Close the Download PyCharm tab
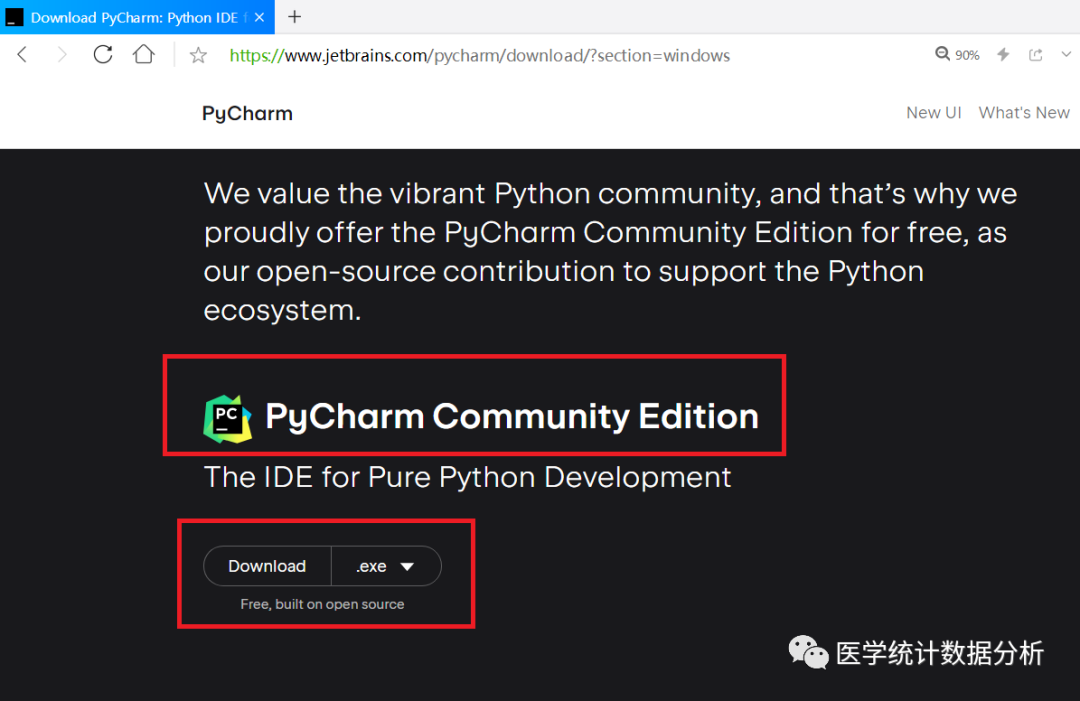This screenshot has width=1080, height=701. pos(260,17)
